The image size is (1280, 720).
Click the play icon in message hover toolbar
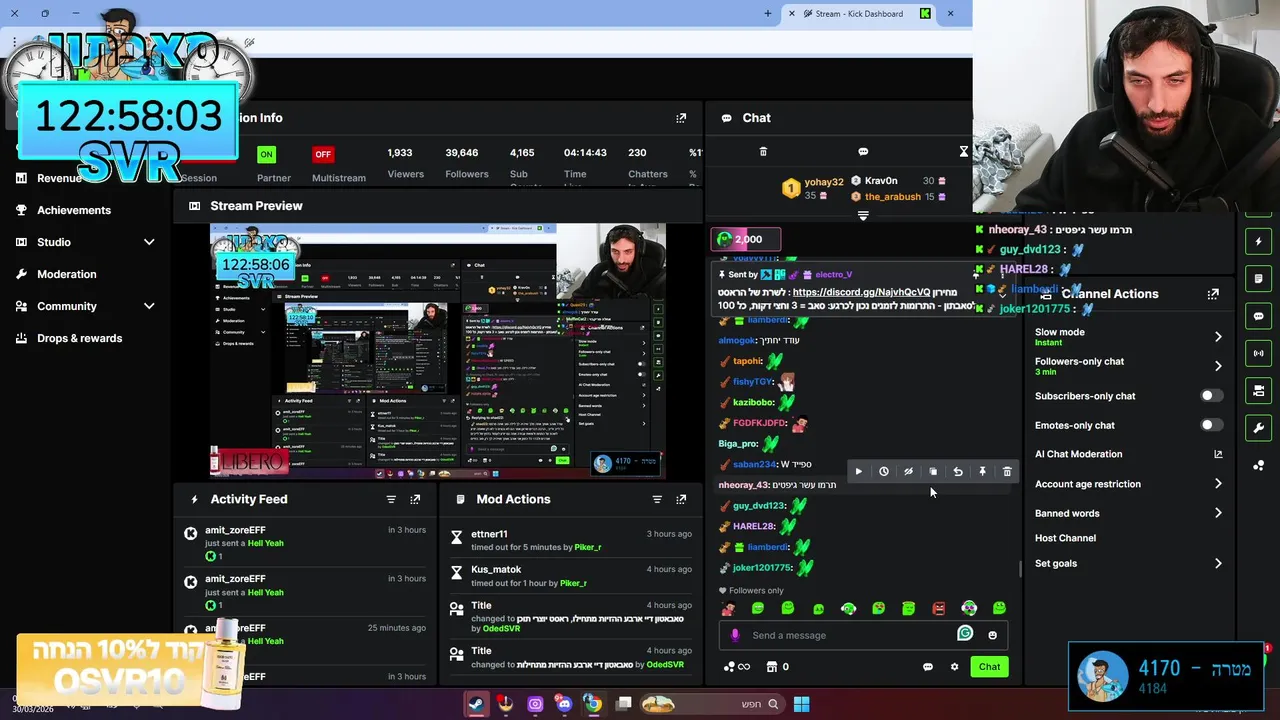coord(858,472)
